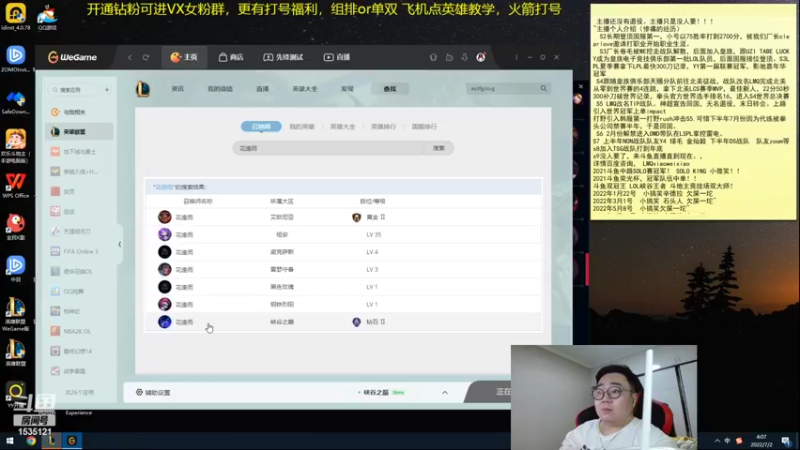Image resolution: width=800 pixels, height=450 pixels.
Task: Collapse the sidebar with the arrow handle
Action: point(119,244)
